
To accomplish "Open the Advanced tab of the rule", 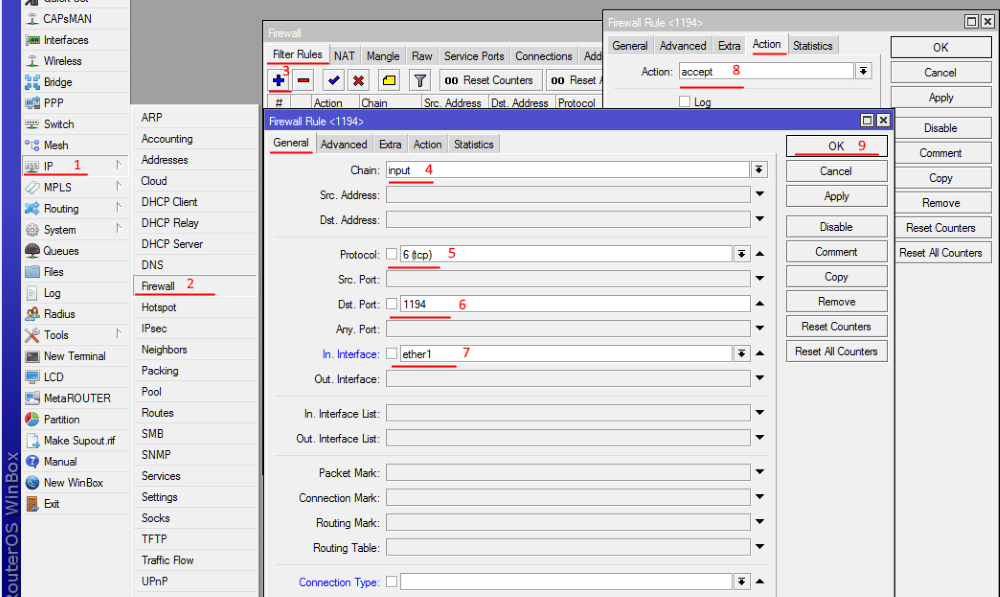I will [x=343, y=144].
